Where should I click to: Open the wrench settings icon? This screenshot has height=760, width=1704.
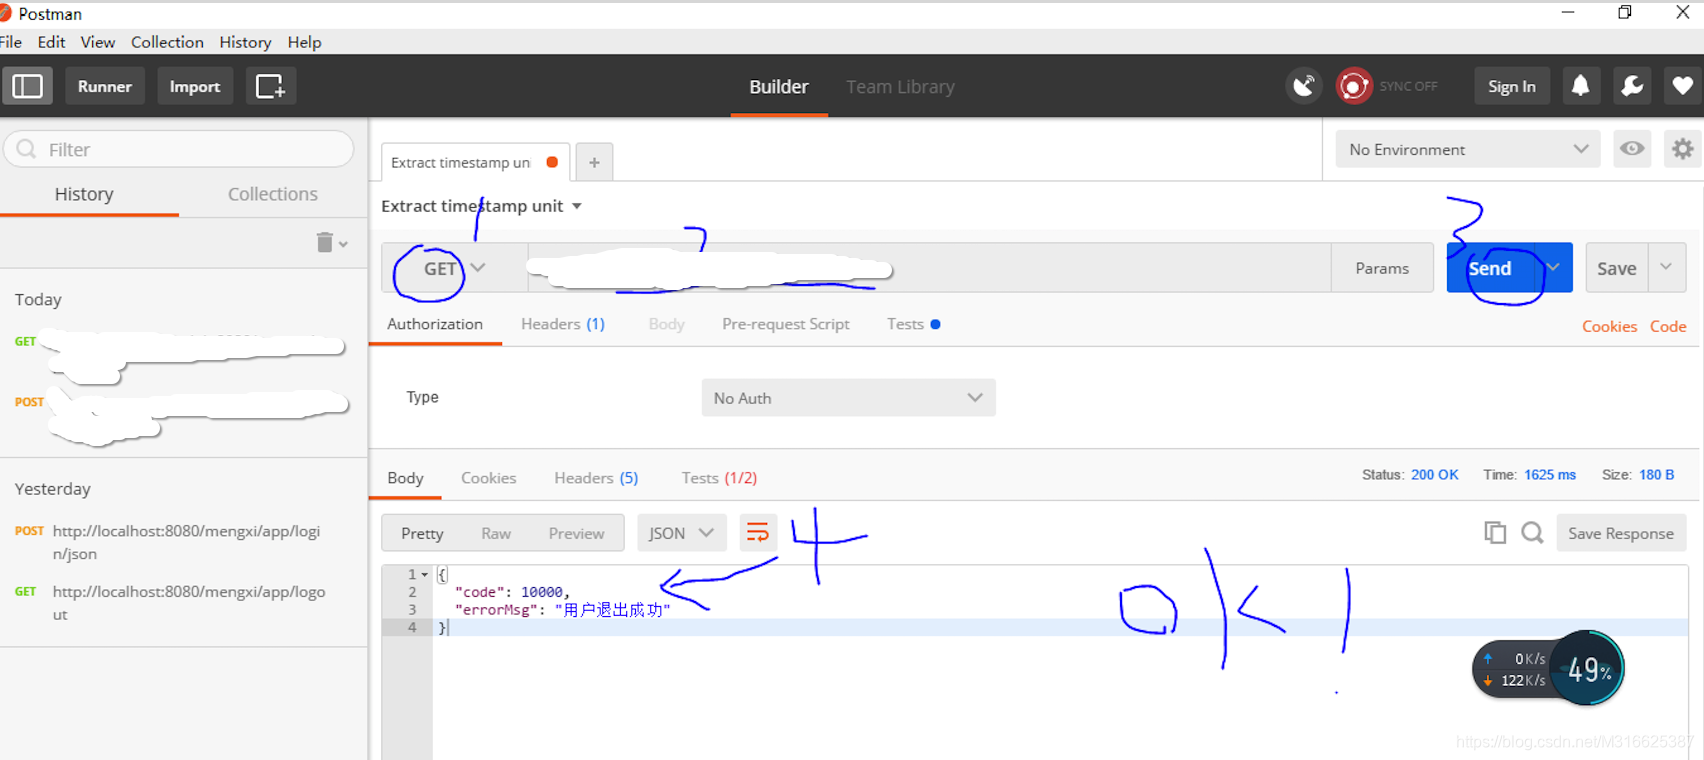coord(1632,86)
